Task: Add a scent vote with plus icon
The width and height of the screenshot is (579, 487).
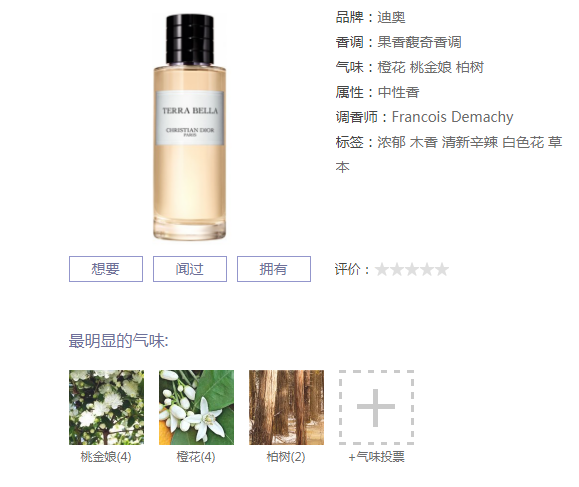Action: click(376, 407)
